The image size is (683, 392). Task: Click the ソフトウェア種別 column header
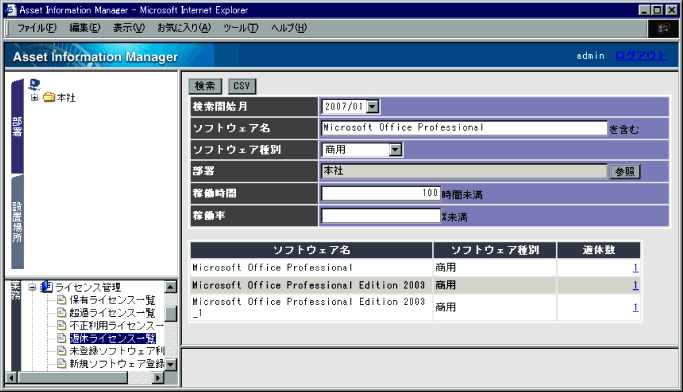(x=495, y=250)
